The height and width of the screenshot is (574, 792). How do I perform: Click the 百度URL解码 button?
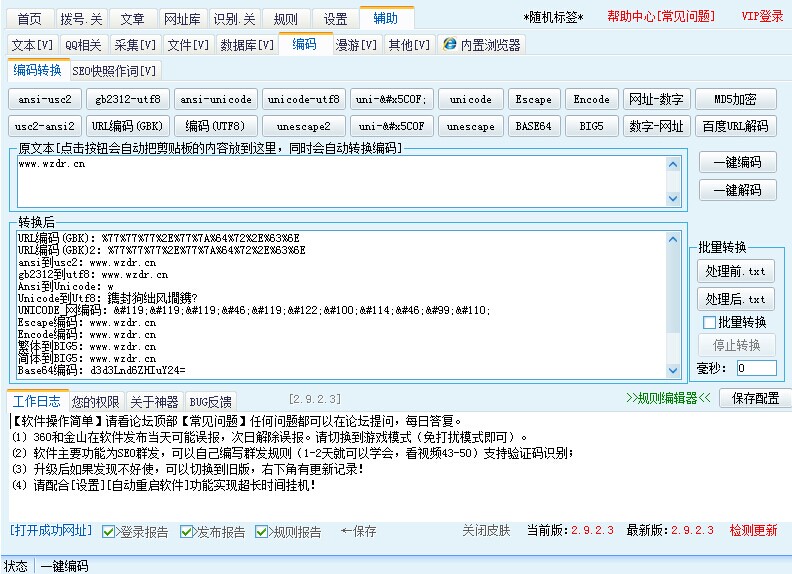click(735, 126)
